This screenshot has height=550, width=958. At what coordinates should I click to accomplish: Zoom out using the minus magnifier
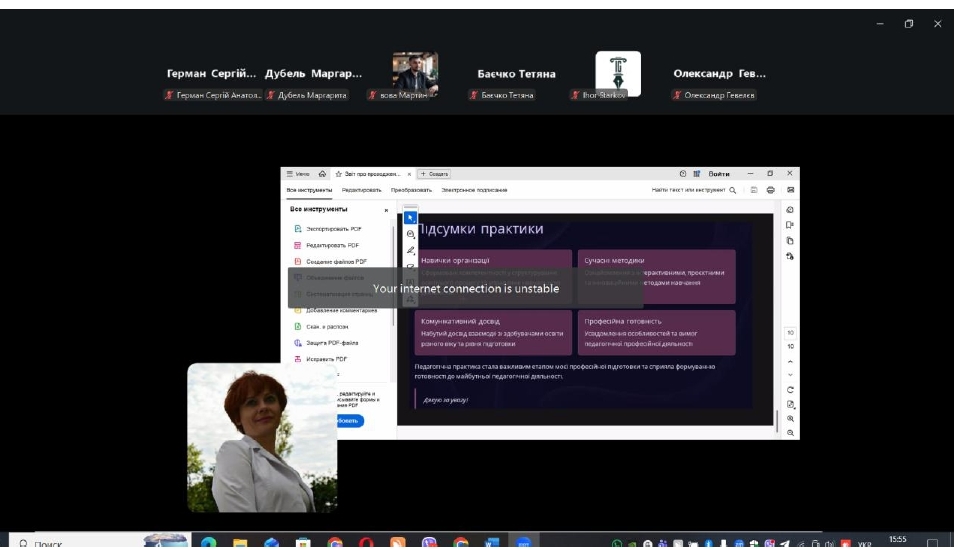790,433
